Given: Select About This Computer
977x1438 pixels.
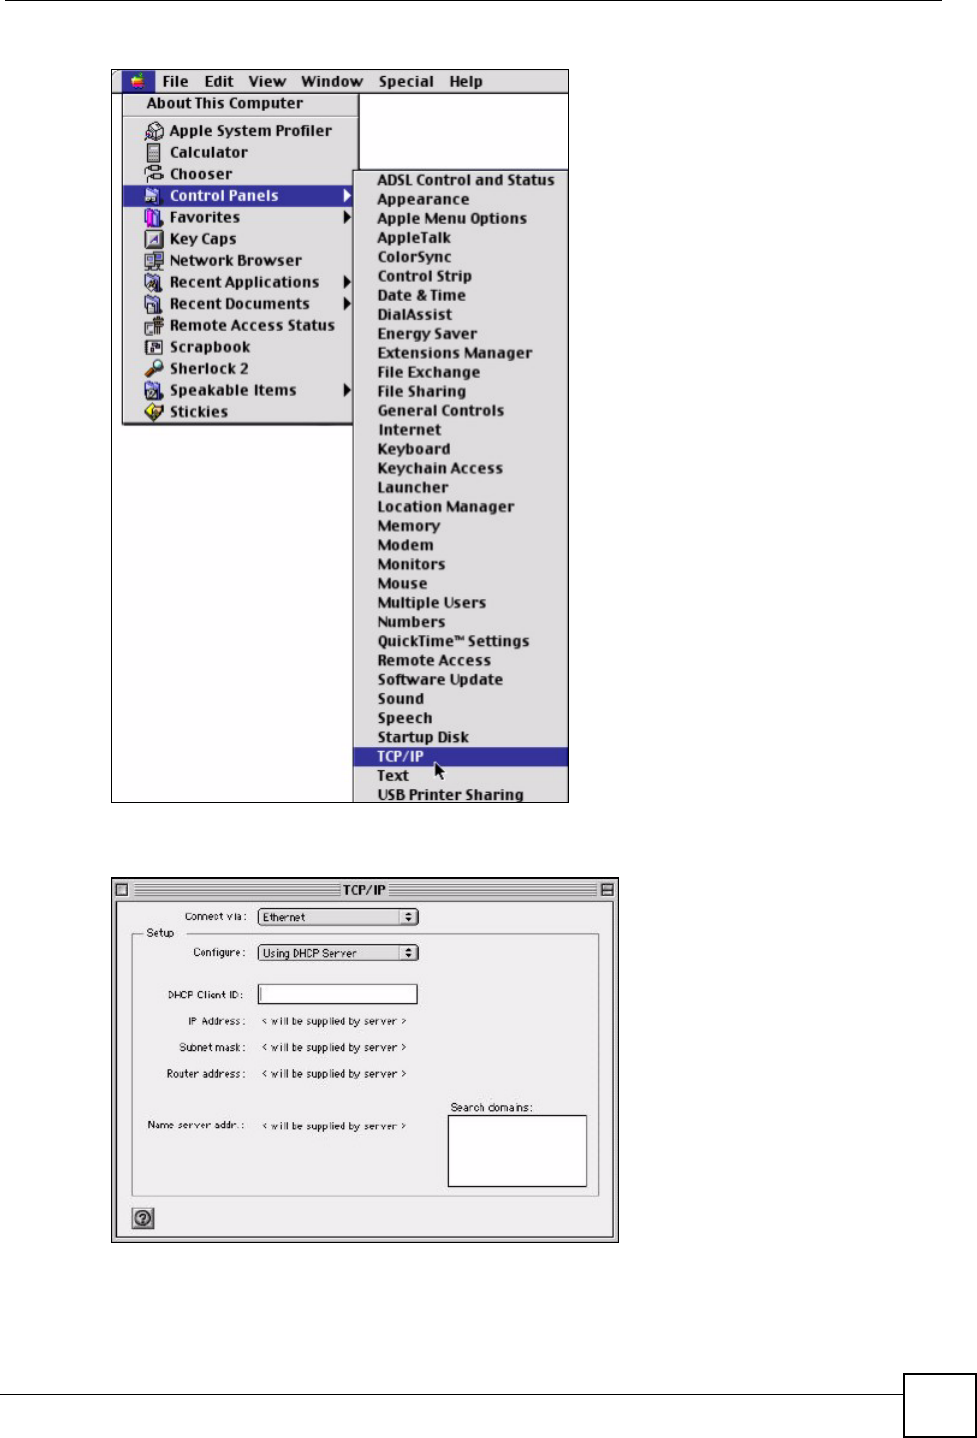Looking at the screenshot, I should tap(224, 103).
